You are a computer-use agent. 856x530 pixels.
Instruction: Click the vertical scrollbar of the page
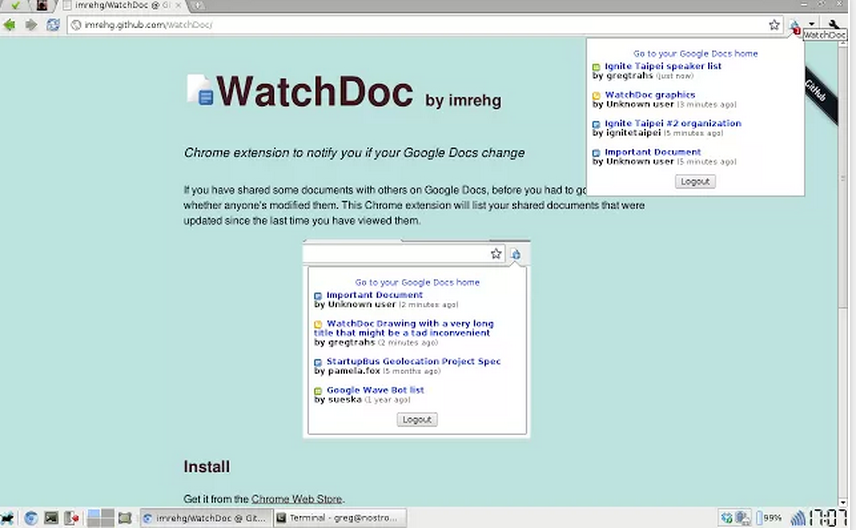click(x=843, y=271)
